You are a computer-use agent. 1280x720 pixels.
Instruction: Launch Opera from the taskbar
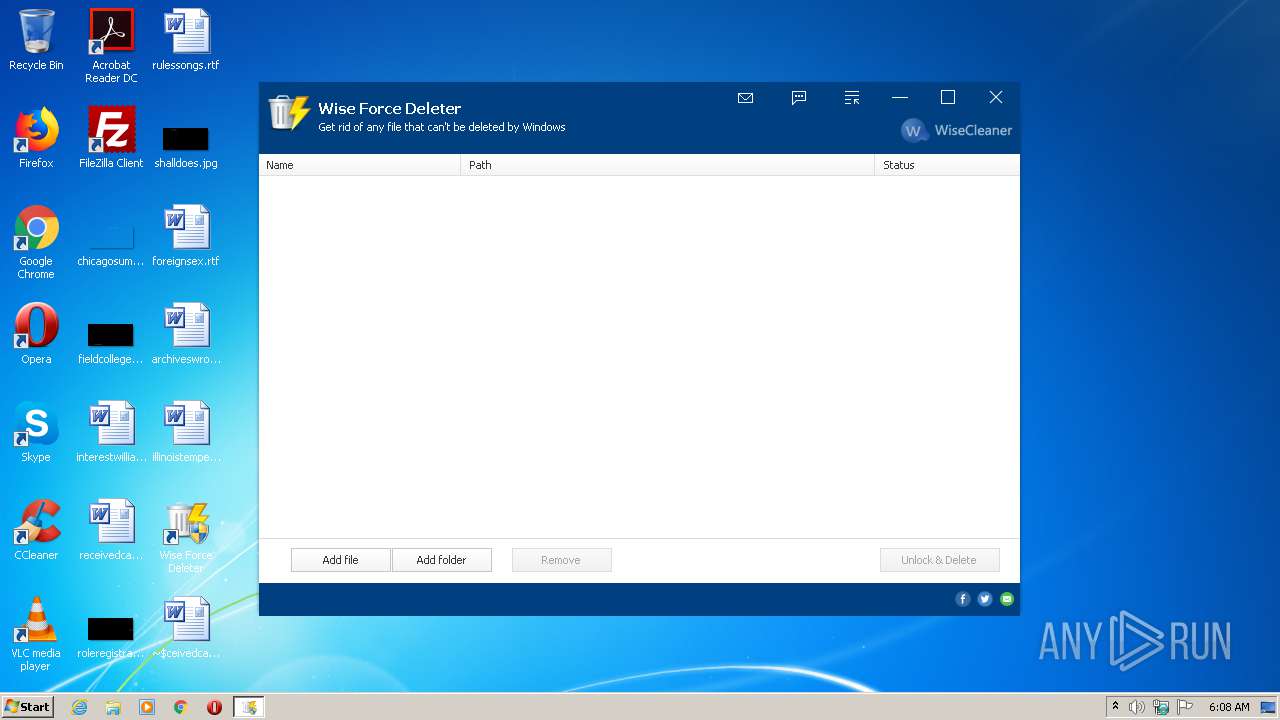tap(214, 707)
